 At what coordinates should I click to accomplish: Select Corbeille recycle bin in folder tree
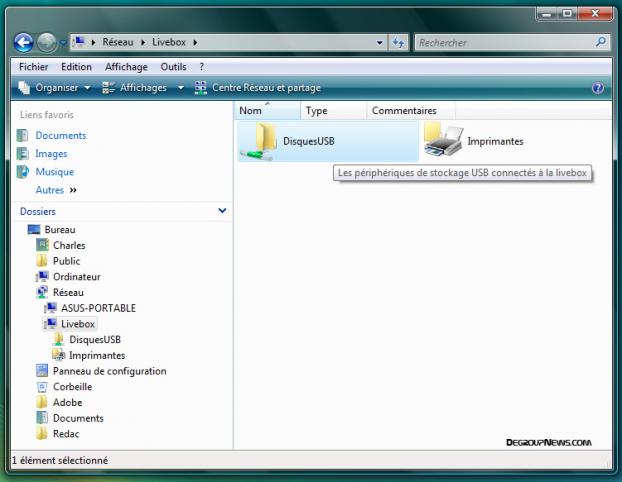[72, 387]
